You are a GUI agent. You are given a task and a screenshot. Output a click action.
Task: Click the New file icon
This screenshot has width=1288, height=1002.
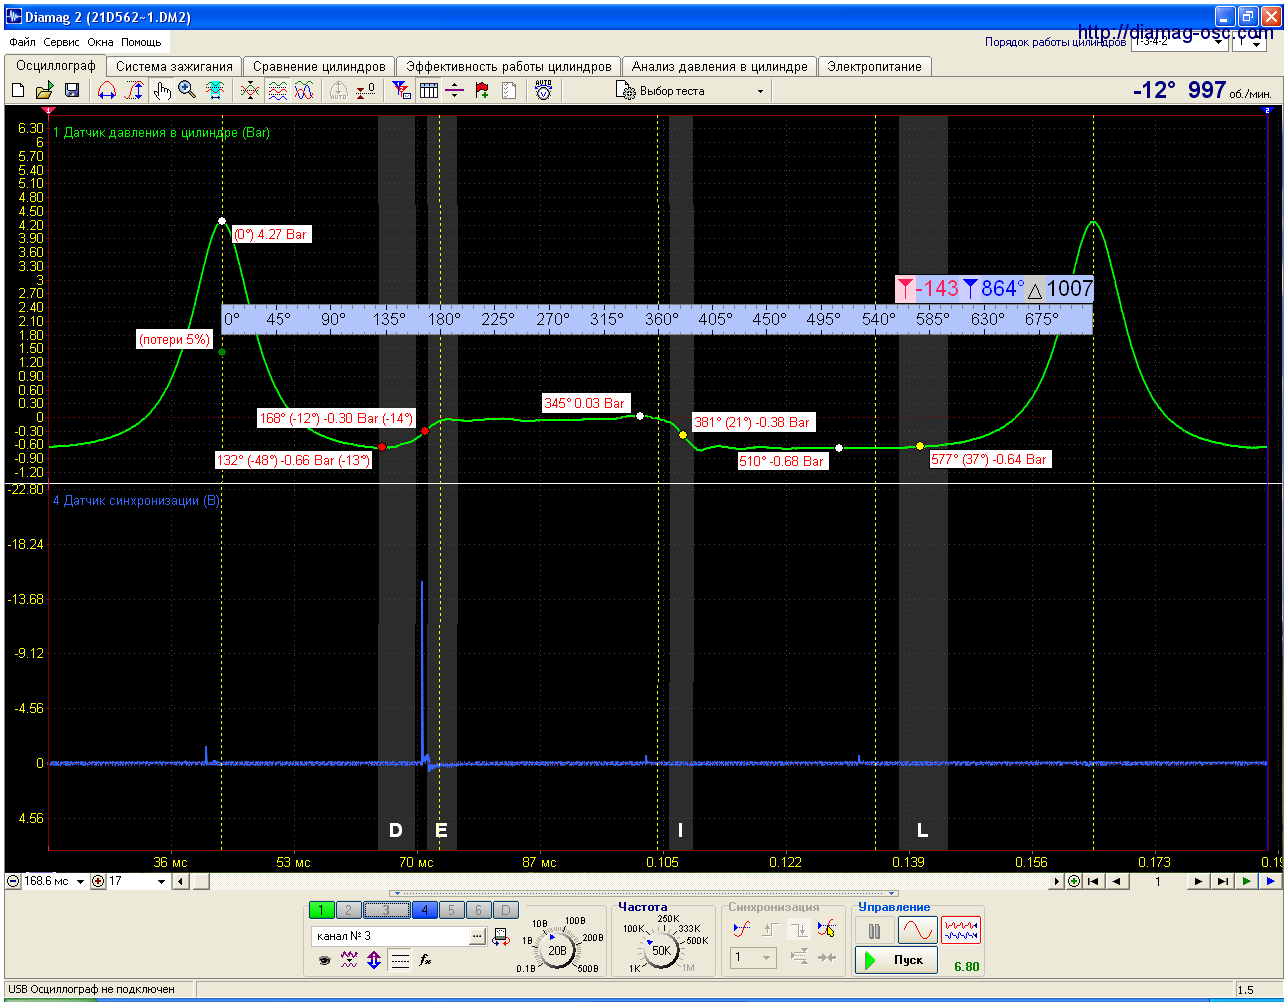pos(18,91)
